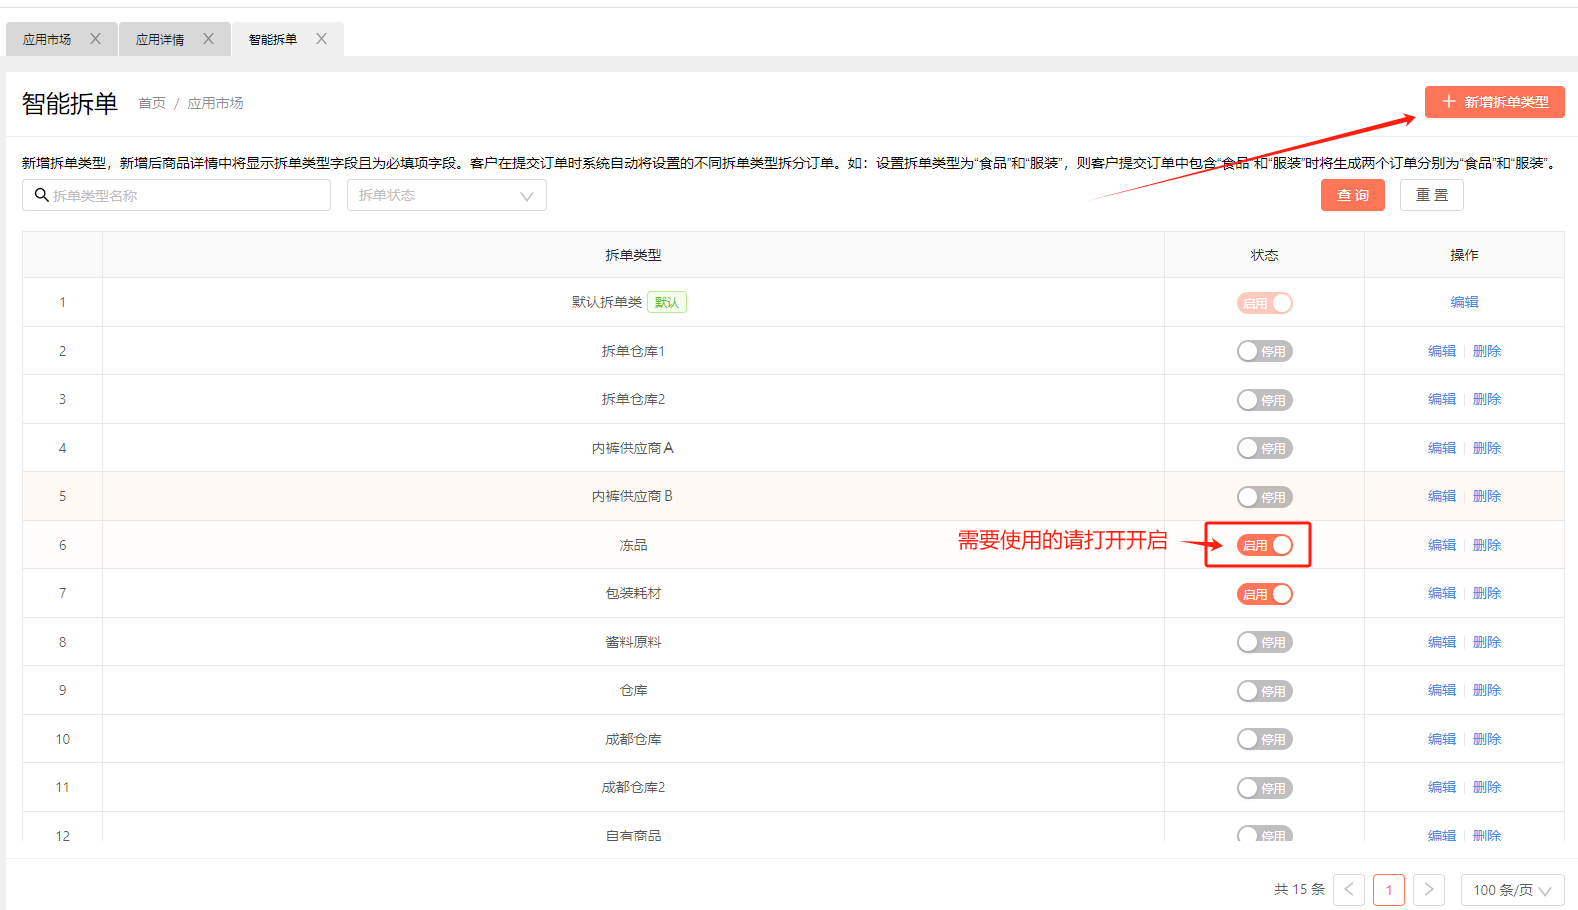Close the 应用市场 tab
Viewport: 1578px width, 910px height.
click(95, 39)
